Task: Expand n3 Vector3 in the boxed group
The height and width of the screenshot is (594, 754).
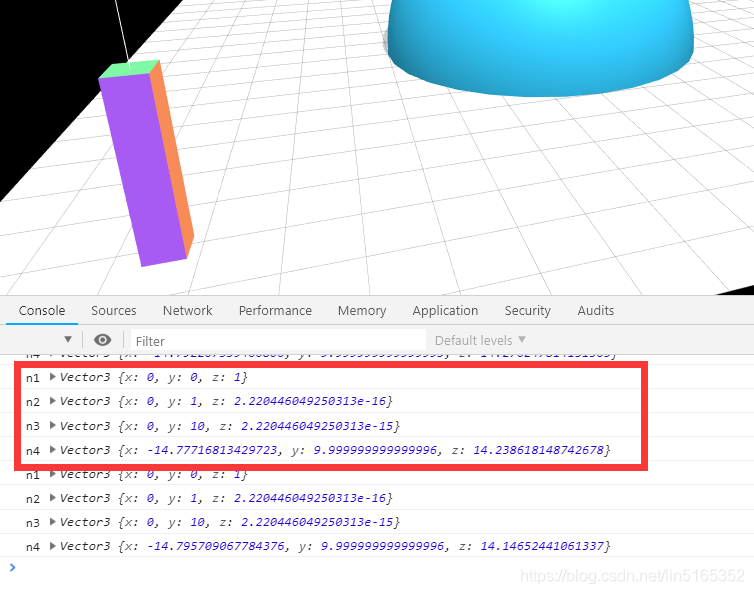Action: pos(53,426)
